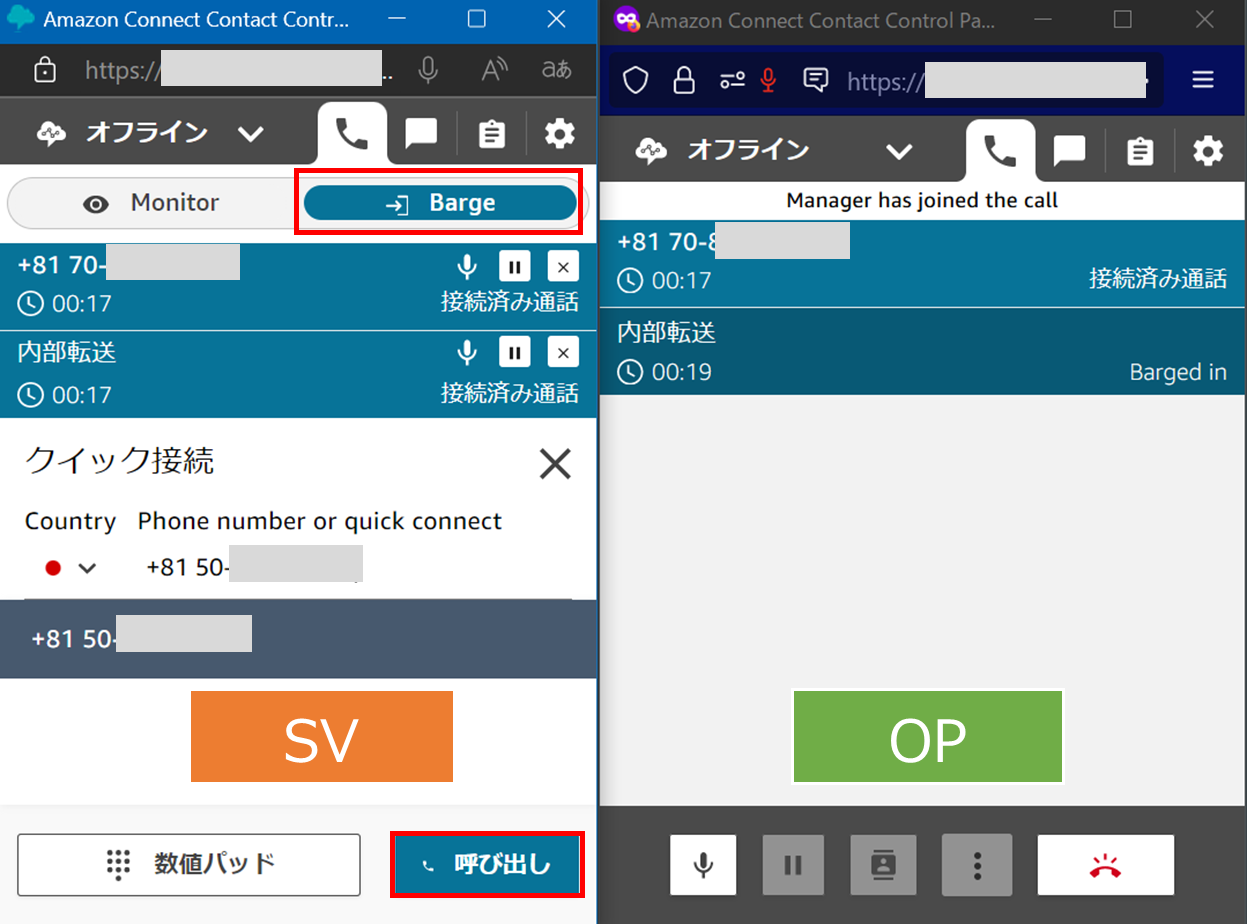Image resolution: width=1247 pixels, height=924 pixels.
Task: Open the tasks clipboard tab in SV window
Action: [491, 133]
